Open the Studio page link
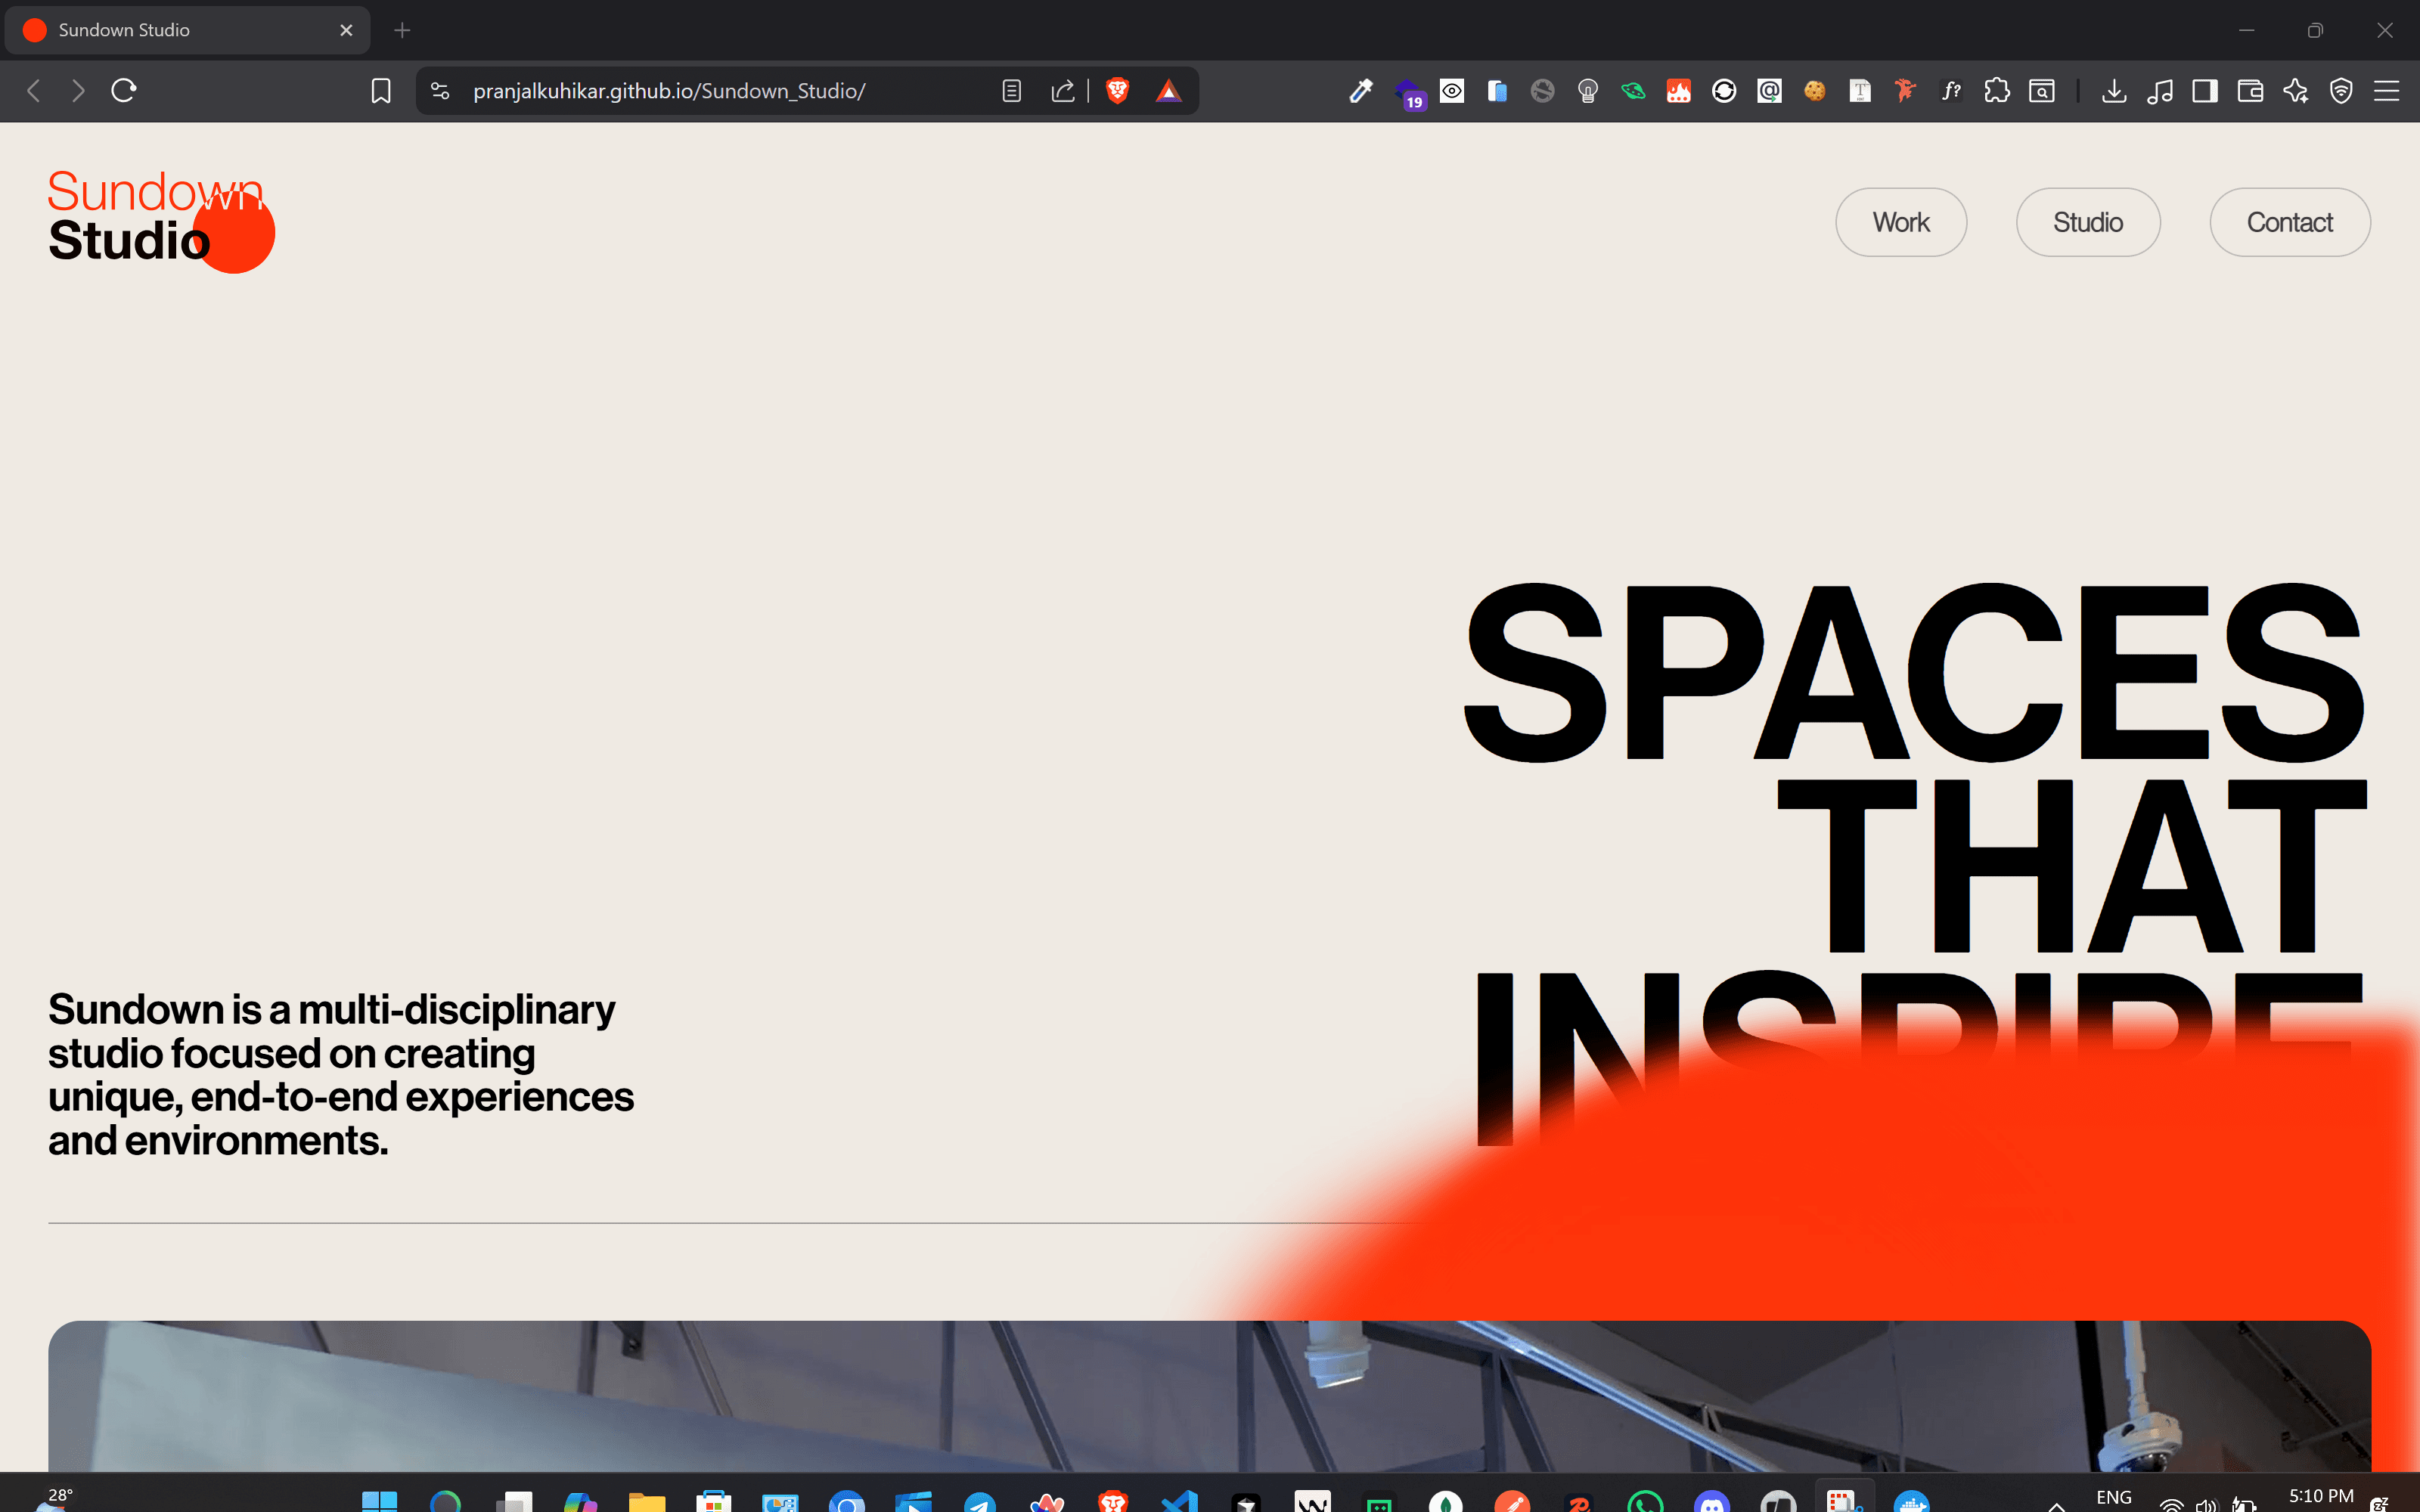 2088,222
